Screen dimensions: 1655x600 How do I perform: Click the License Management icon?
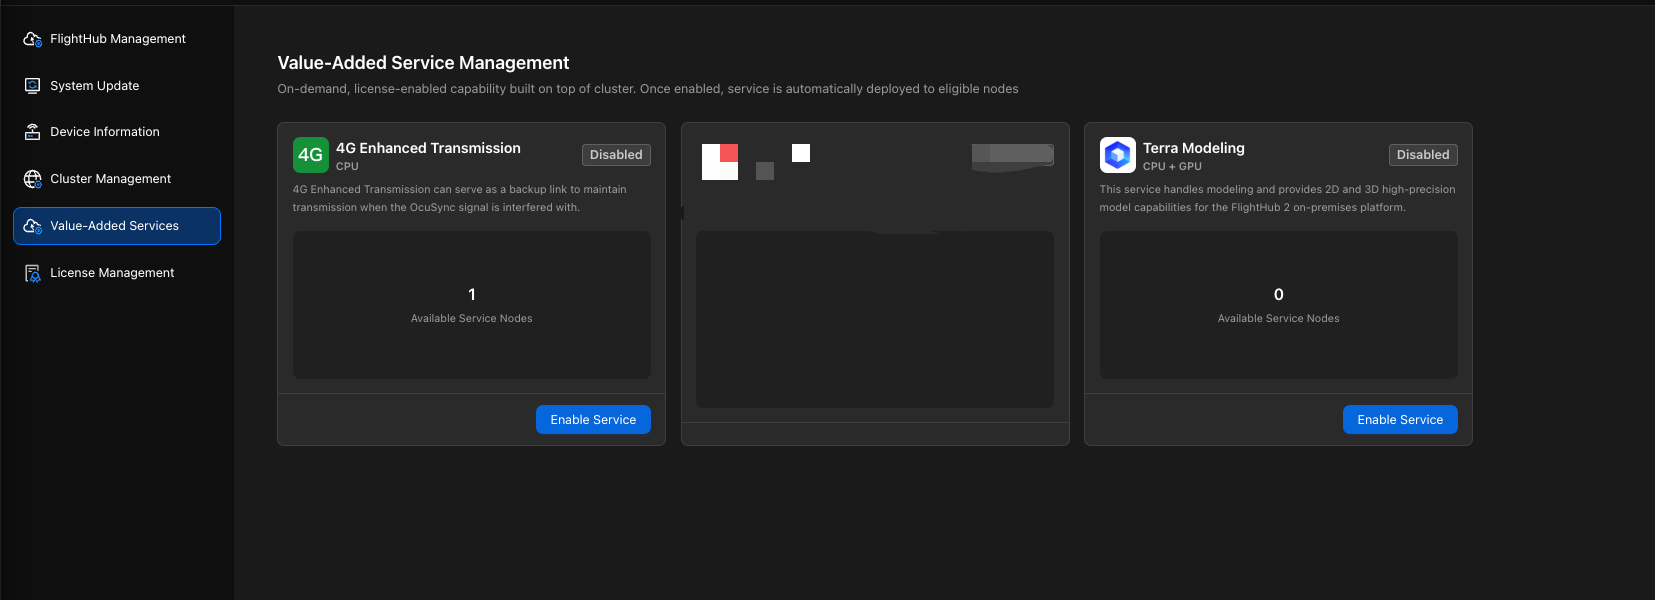coord(32,273)
